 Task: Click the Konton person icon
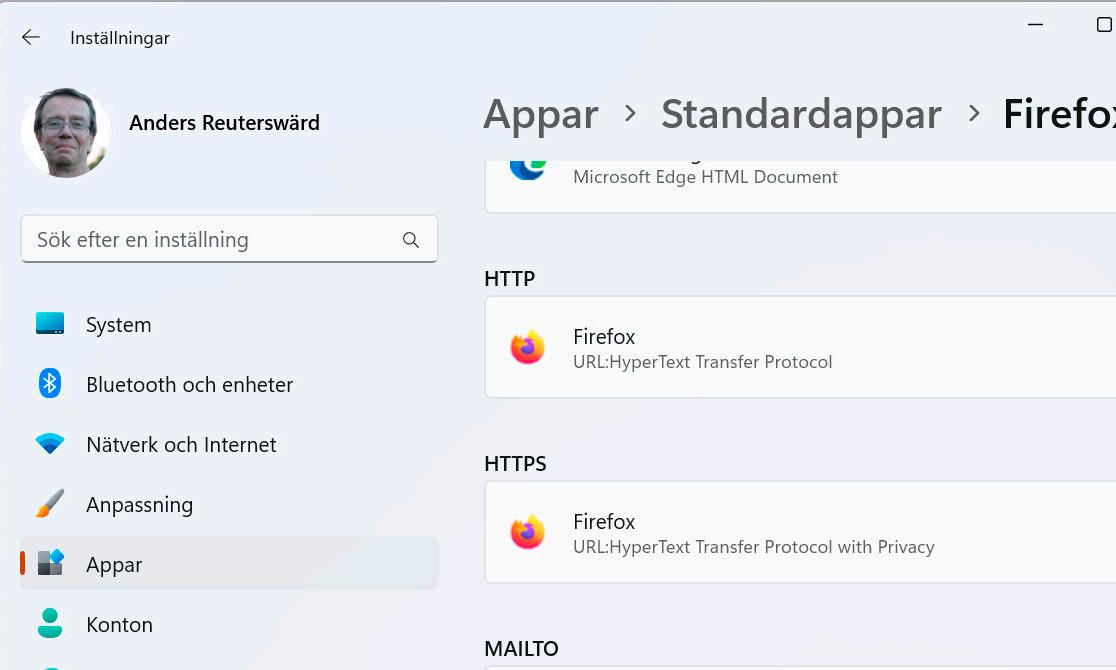click(x=50, y=624)
